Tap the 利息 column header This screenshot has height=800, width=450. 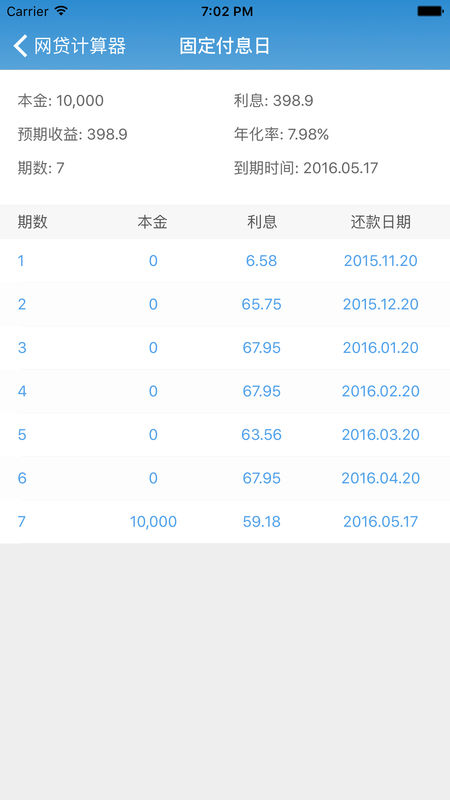pos(262,222)
